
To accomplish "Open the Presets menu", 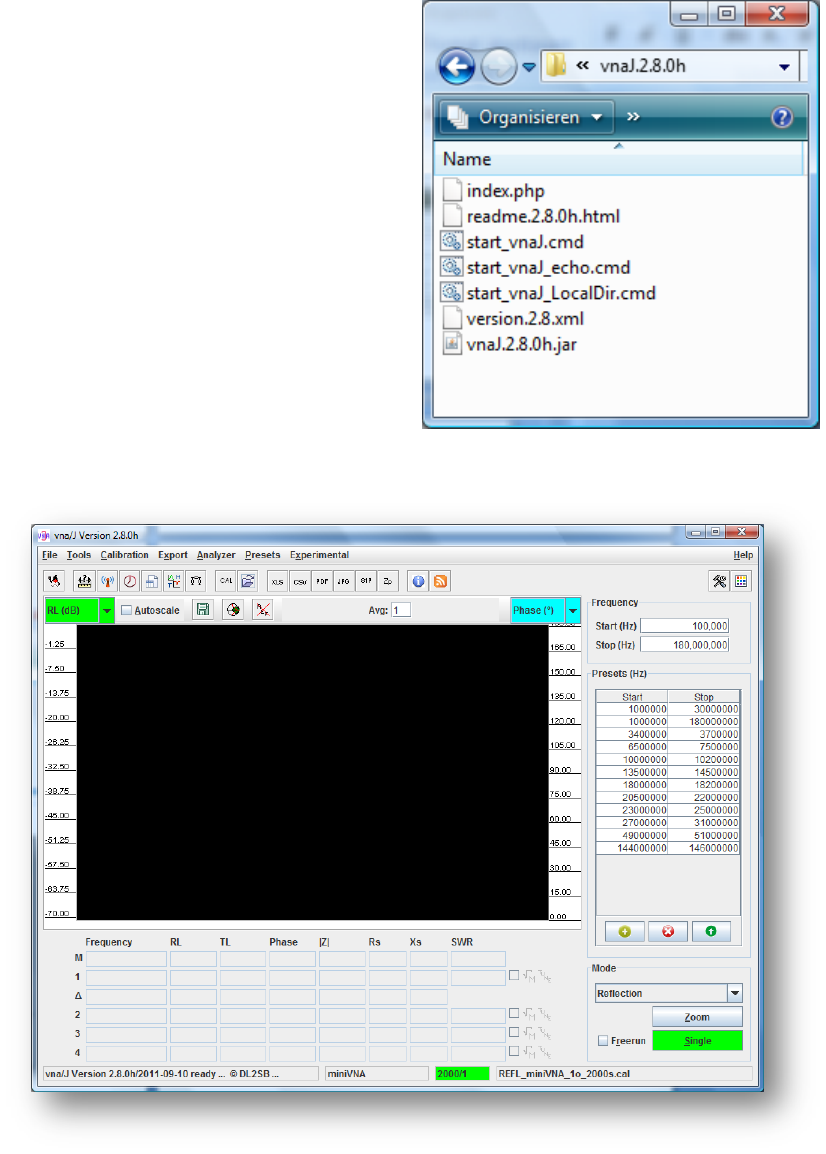I will pos(263,555).
